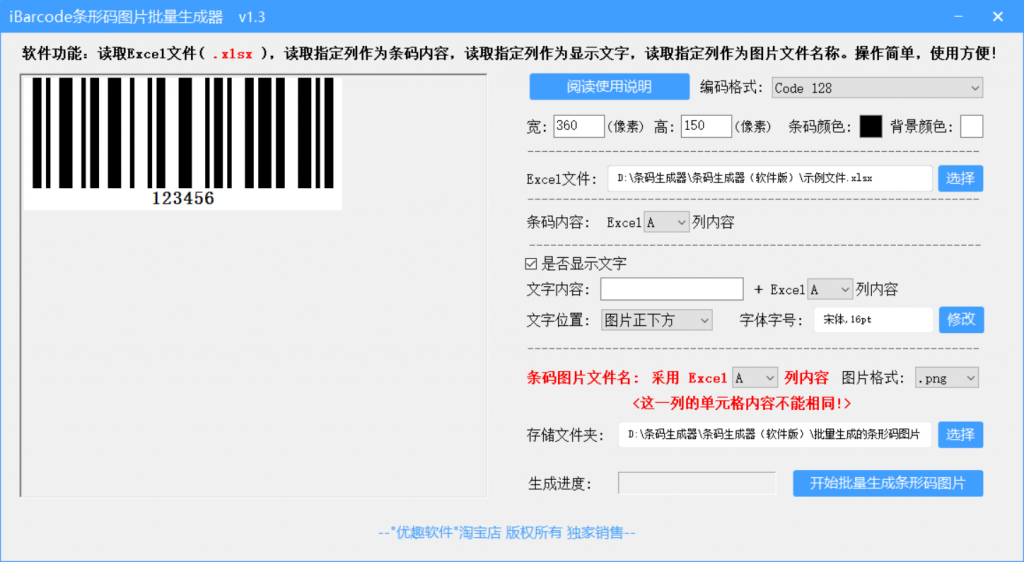The image size is (1024, 562).
Task: Click the 阅读使用说明 button
Action: 609,87
